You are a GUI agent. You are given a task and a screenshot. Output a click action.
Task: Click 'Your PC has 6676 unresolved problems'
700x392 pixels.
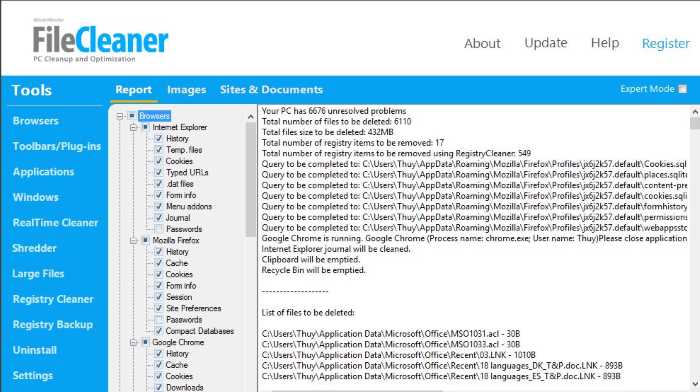(x=334, y=111)
